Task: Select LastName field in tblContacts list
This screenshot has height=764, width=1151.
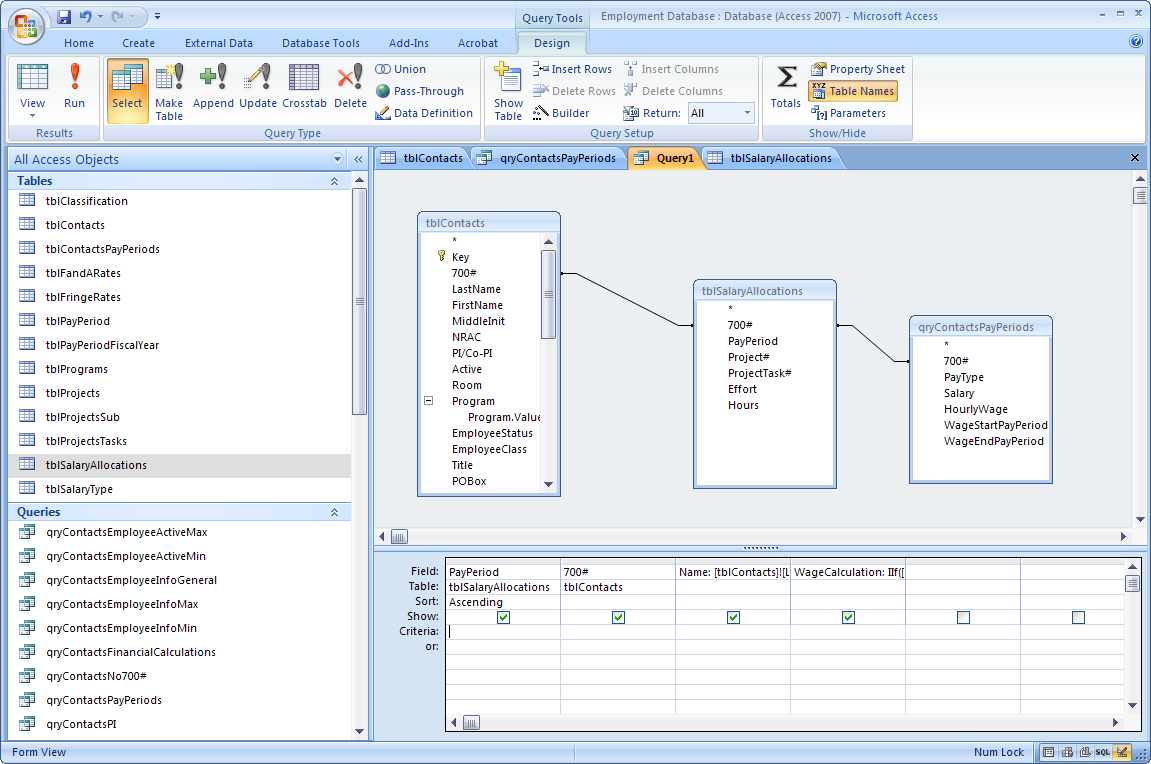Action: point(476,289)
